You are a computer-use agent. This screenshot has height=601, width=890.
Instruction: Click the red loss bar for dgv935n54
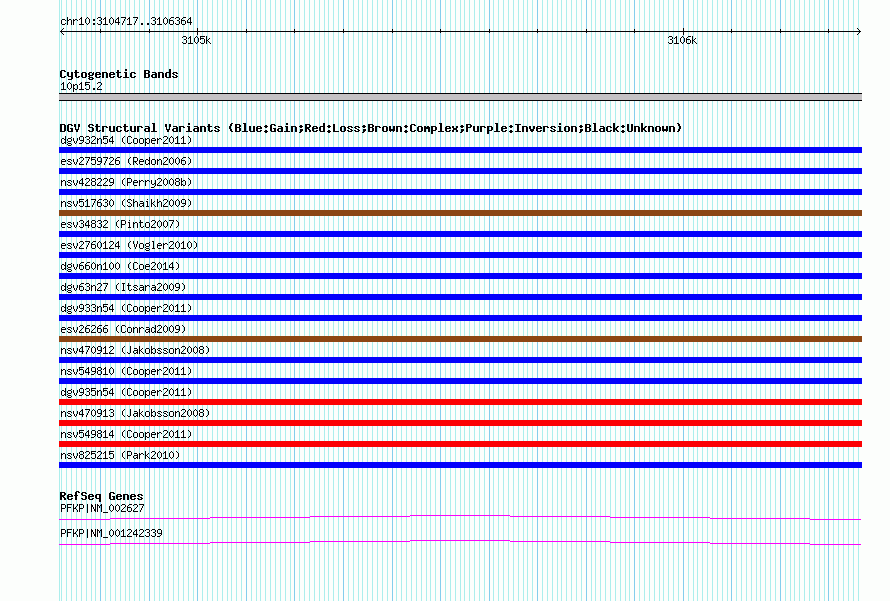click(x=460, y=402)
